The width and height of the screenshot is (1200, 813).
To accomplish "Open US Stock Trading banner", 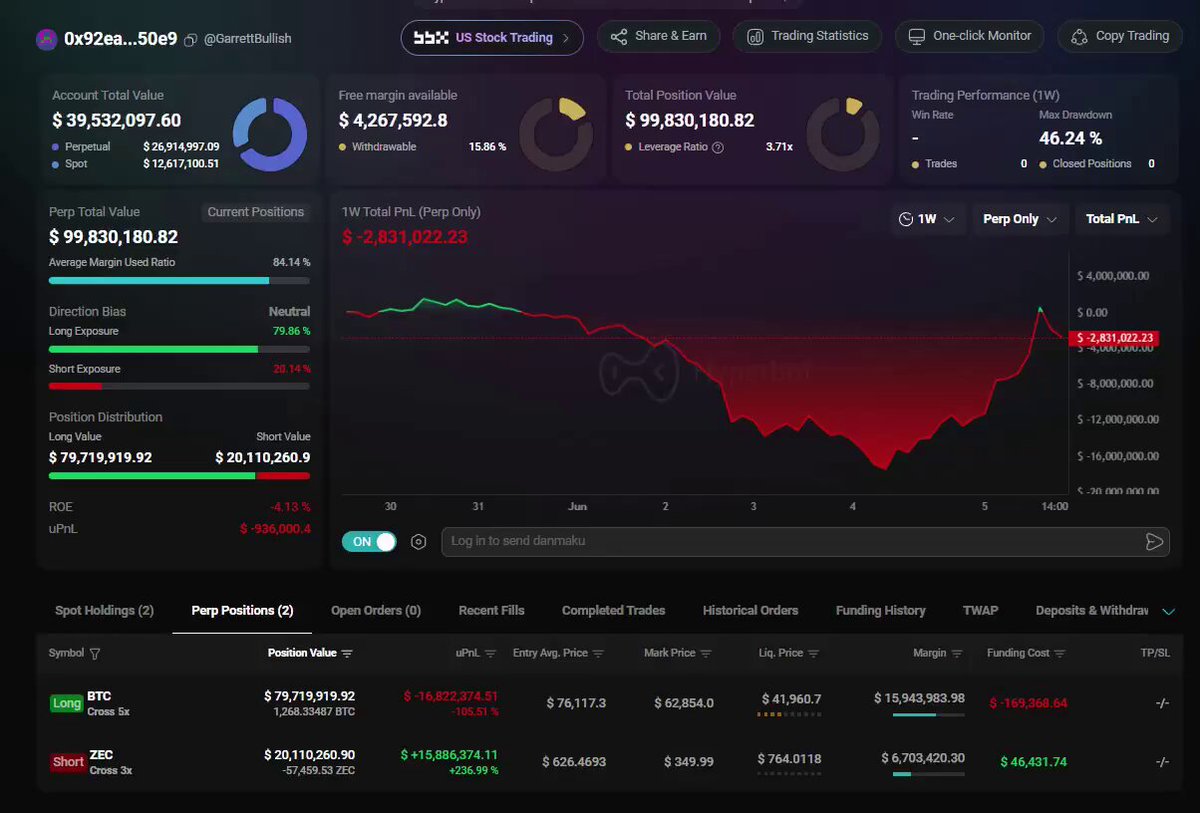I will click(x=492, y=38).
